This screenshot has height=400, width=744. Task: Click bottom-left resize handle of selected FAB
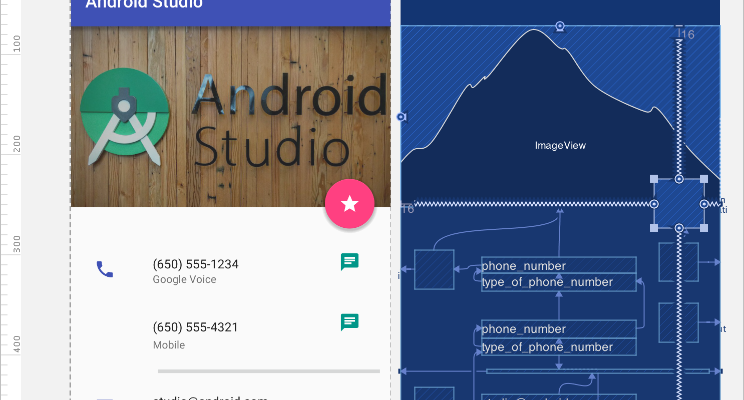pyautogui.click(x=654, y=228)
